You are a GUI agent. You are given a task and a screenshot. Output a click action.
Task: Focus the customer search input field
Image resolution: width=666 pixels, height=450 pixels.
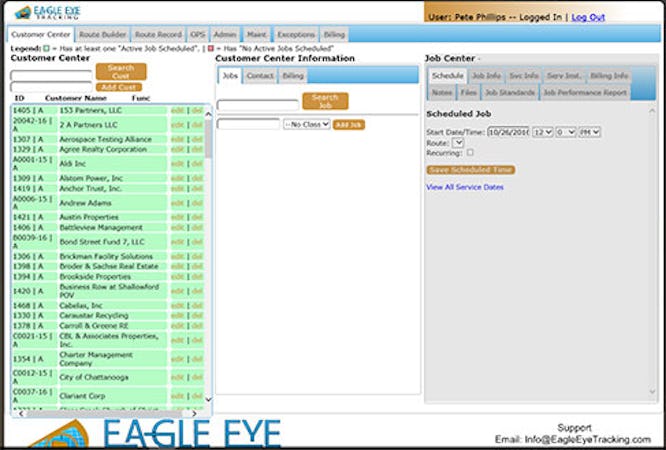(x=51, y=76)
